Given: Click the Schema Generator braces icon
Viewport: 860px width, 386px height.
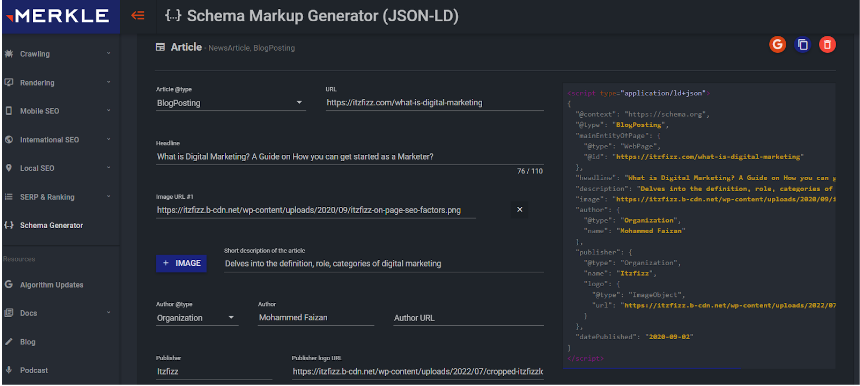Looking at the screenshot, I should 9,225.
